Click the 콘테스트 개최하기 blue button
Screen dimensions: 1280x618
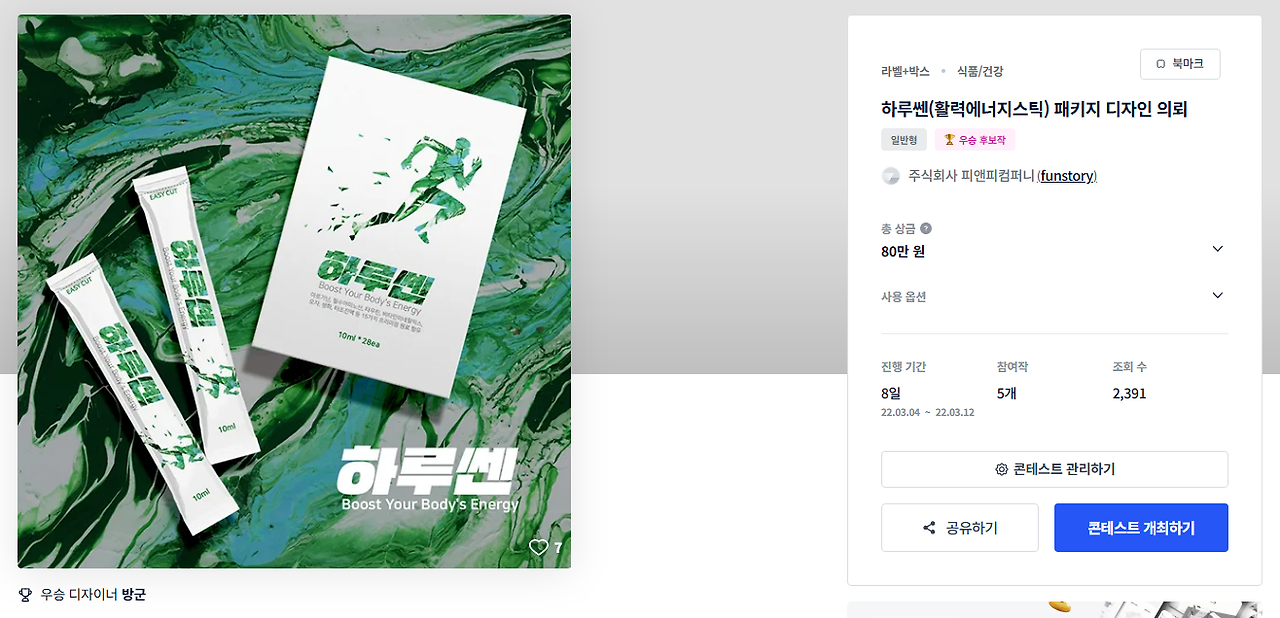click(x=1141, y=528)
